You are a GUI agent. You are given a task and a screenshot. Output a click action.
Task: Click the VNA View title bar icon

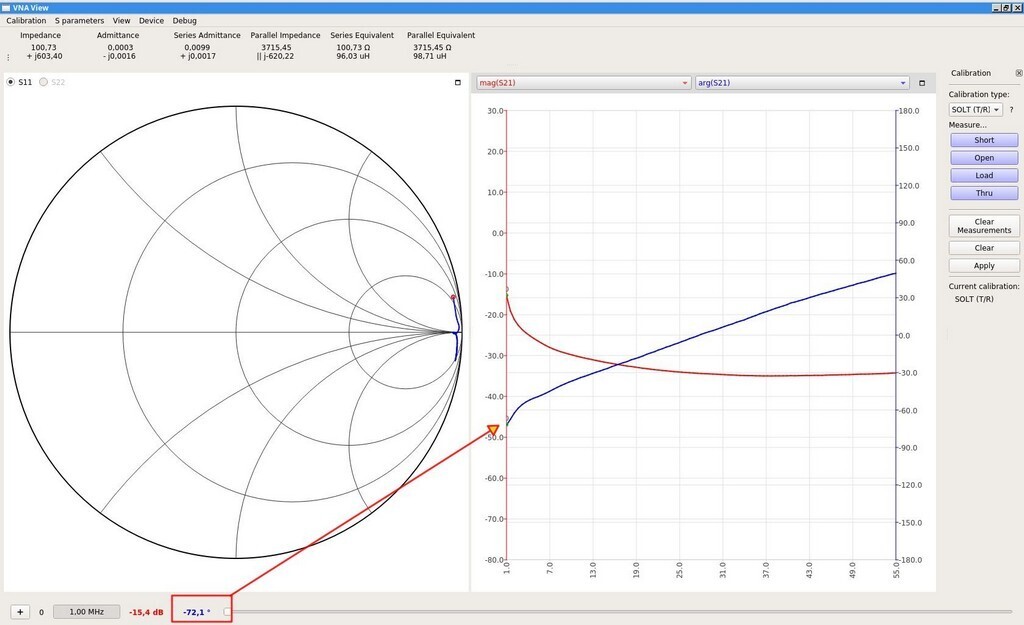[6, 7]
